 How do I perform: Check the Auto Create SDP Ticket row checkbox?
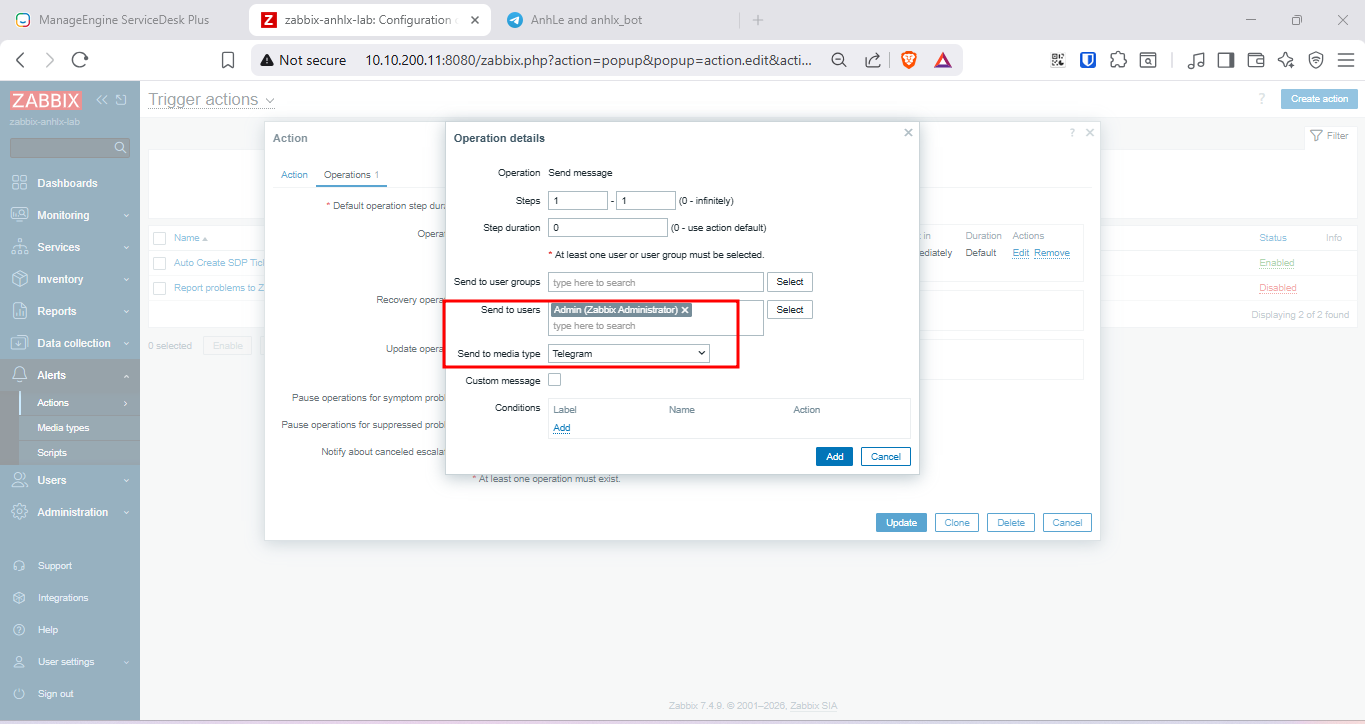[x=159, y=263]
